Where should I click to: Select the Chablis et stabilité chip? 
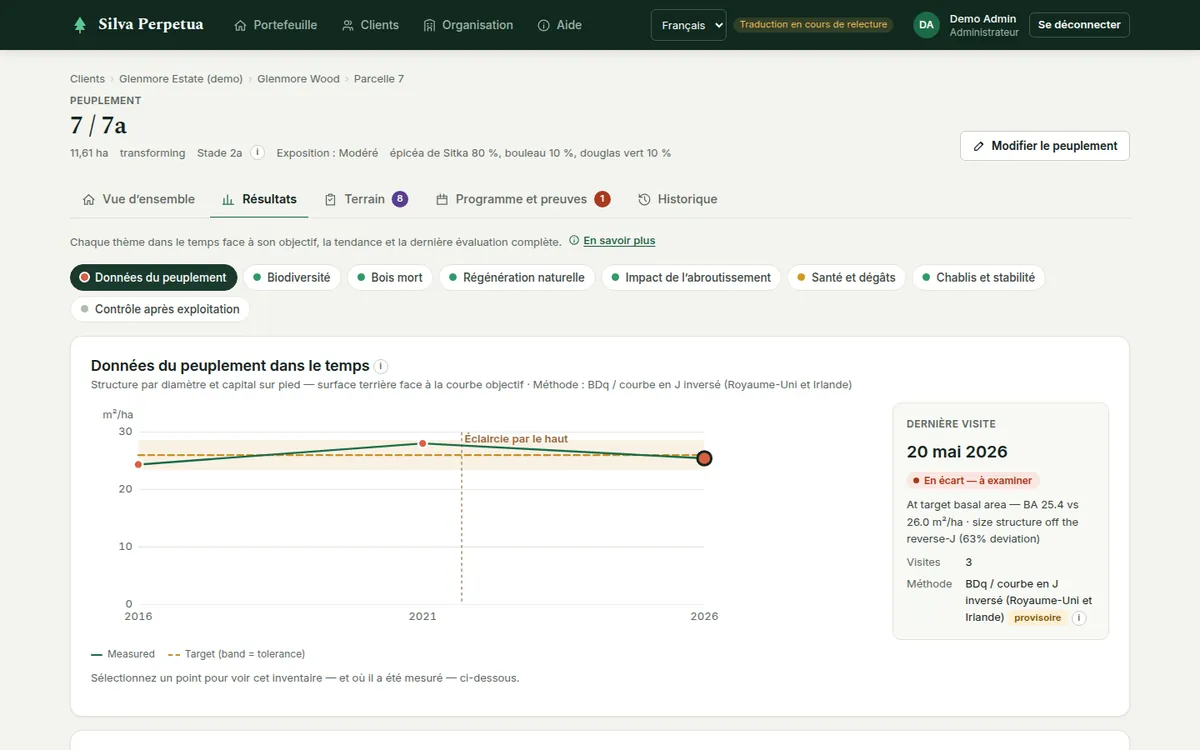coord(978,277)
